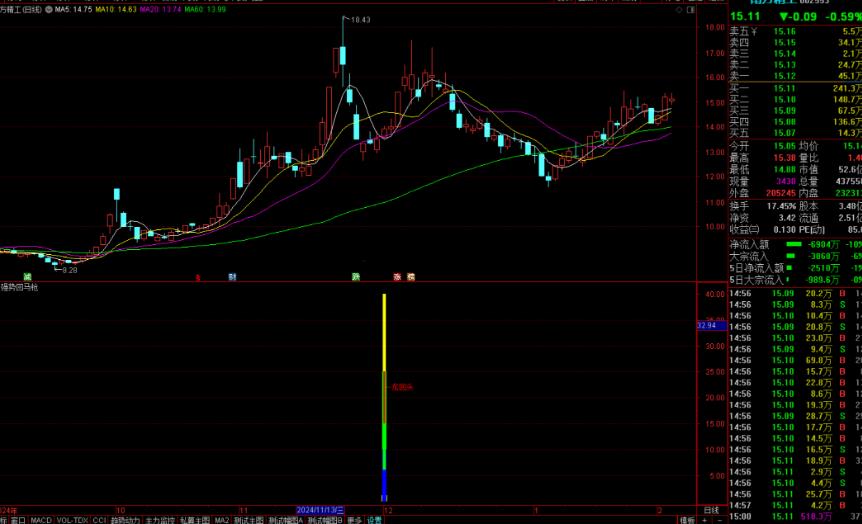This screenshot has height=524, width=862.
Task: Click the 5日净流入额 -2510万 row
Action: pyautogui.click(x=795, y=268)
